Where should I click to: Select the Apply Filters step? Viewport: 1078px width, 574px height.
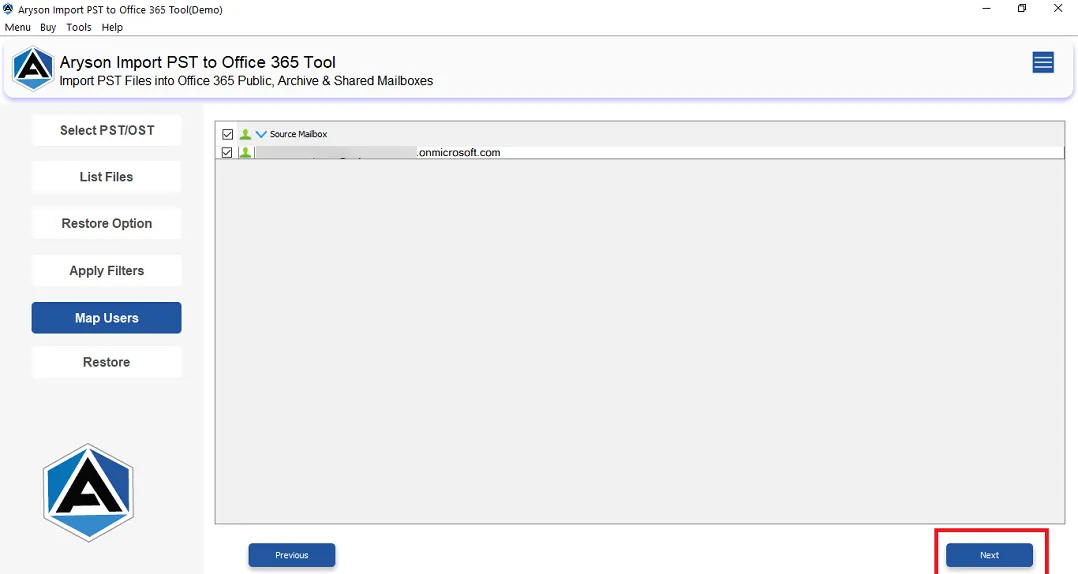coord(107,271)
